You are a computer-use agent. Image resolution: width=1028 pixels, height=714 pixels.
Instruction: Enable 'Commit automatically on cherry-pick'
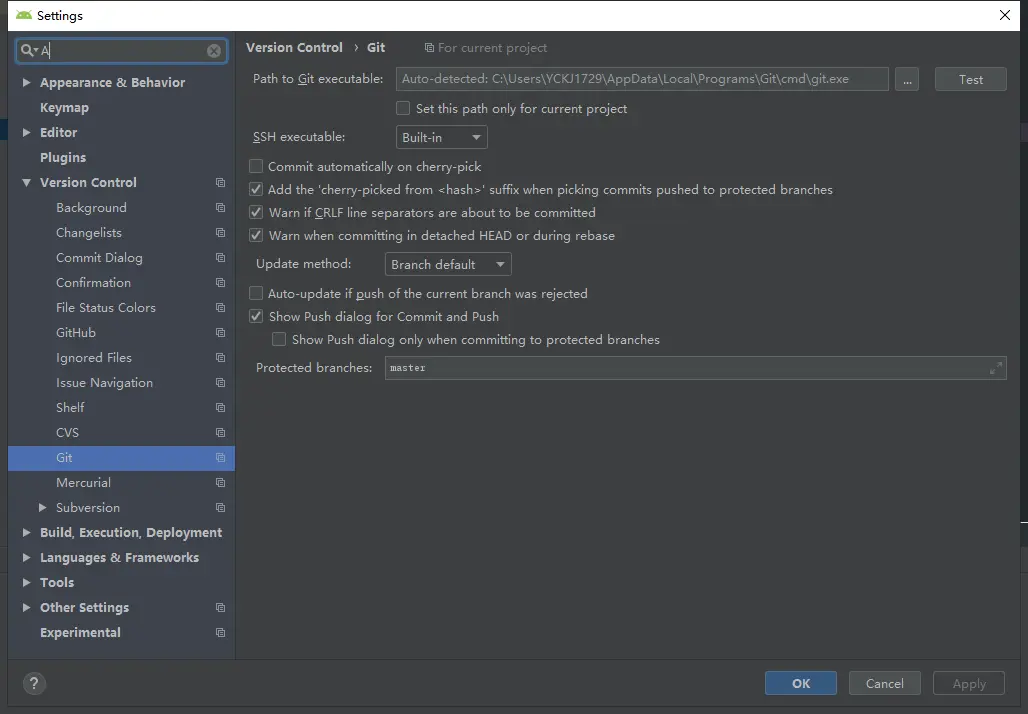tap(256, 167)
